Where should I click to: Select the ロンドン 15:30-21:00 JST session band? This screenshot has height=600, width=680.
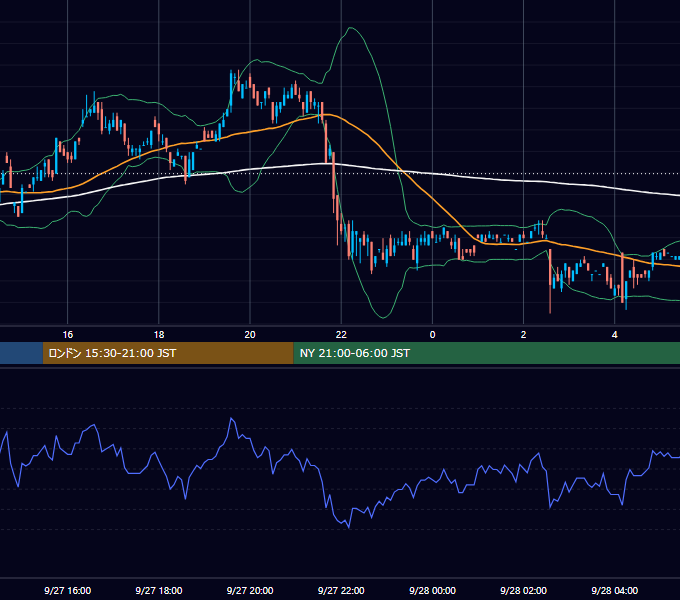pos(168,353)
